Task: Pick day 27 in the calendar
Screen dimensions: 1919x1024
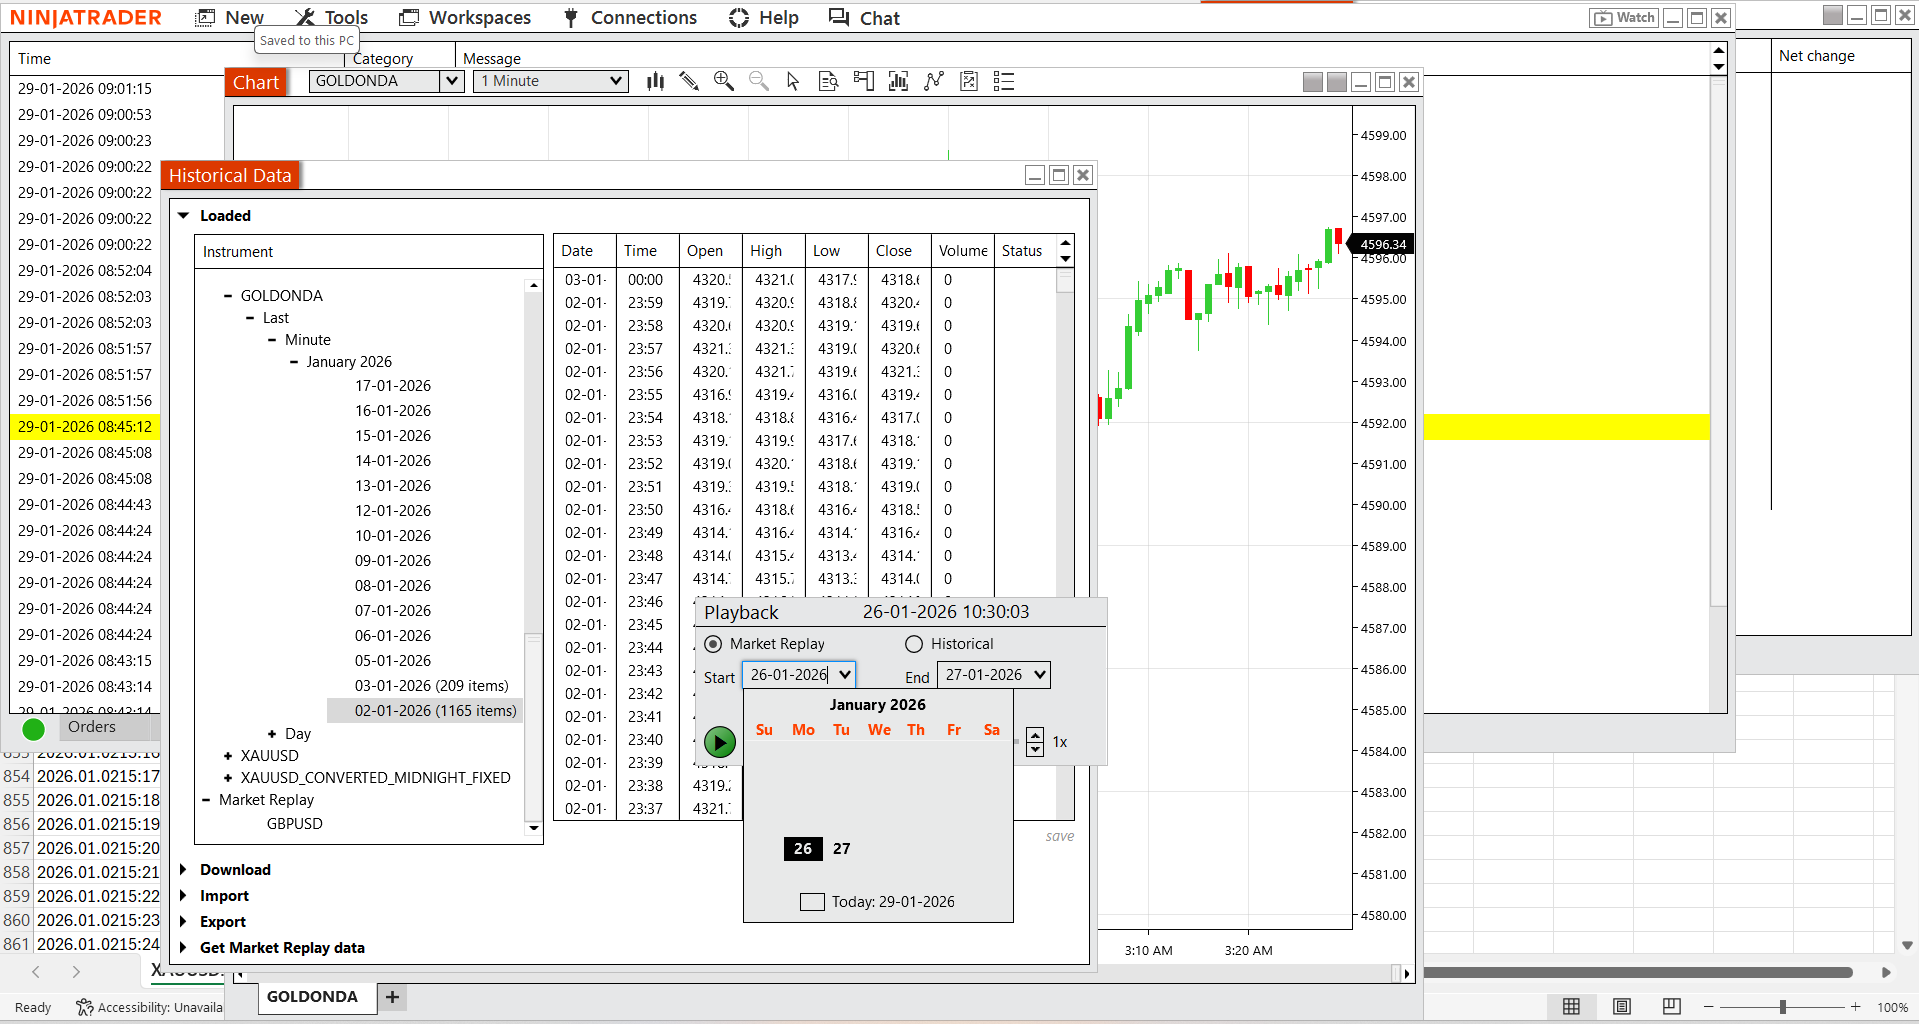Action: [x=841, y=849]
